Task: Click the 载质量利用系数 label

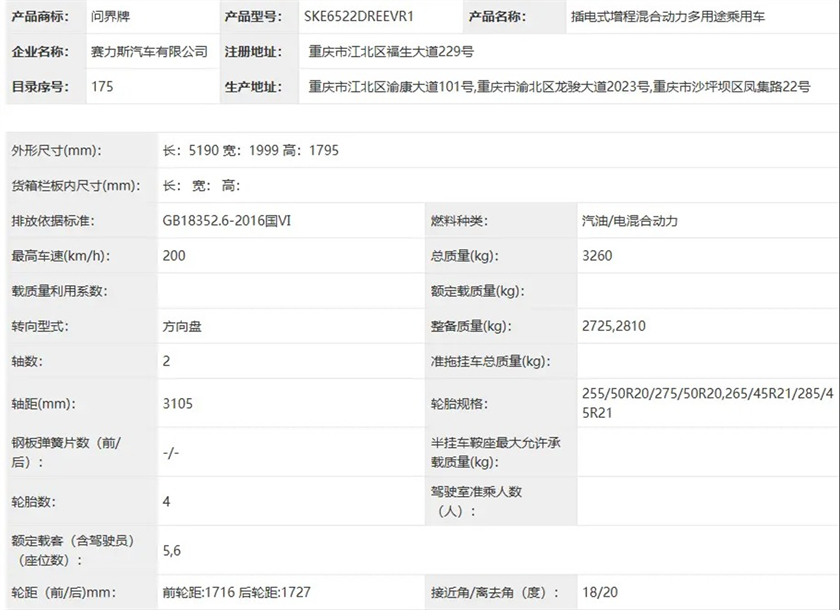Action: [59, 291]
